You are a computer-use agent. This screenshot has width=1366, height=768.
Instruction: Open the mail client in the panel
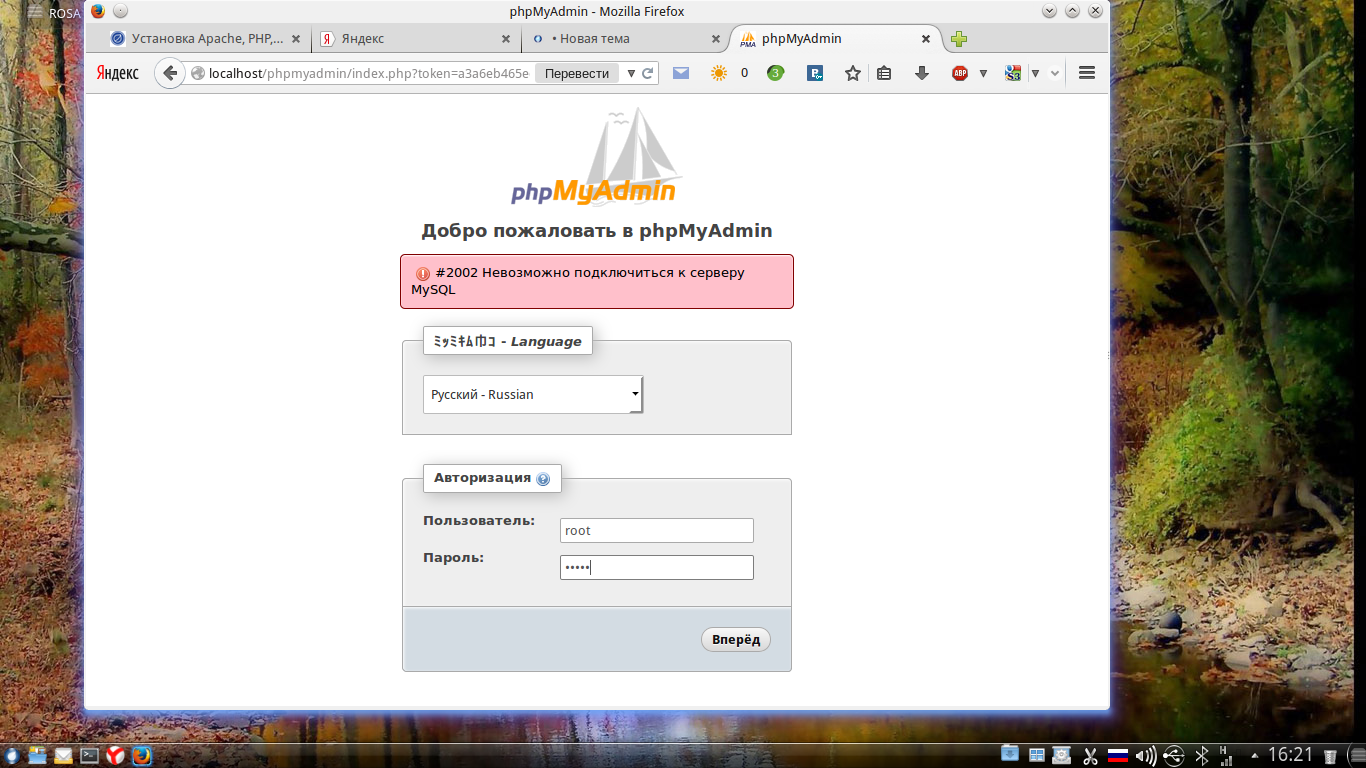coord(64,755)
